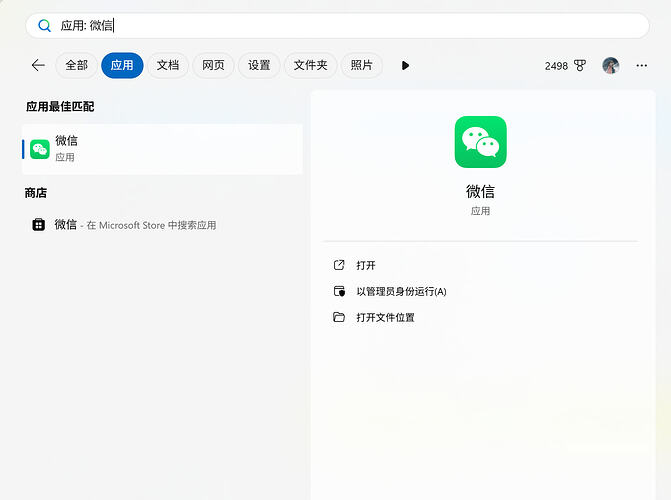The image size is (671, 500).
Task: Go back with the left arrow
Action: (x=38, y=65)
